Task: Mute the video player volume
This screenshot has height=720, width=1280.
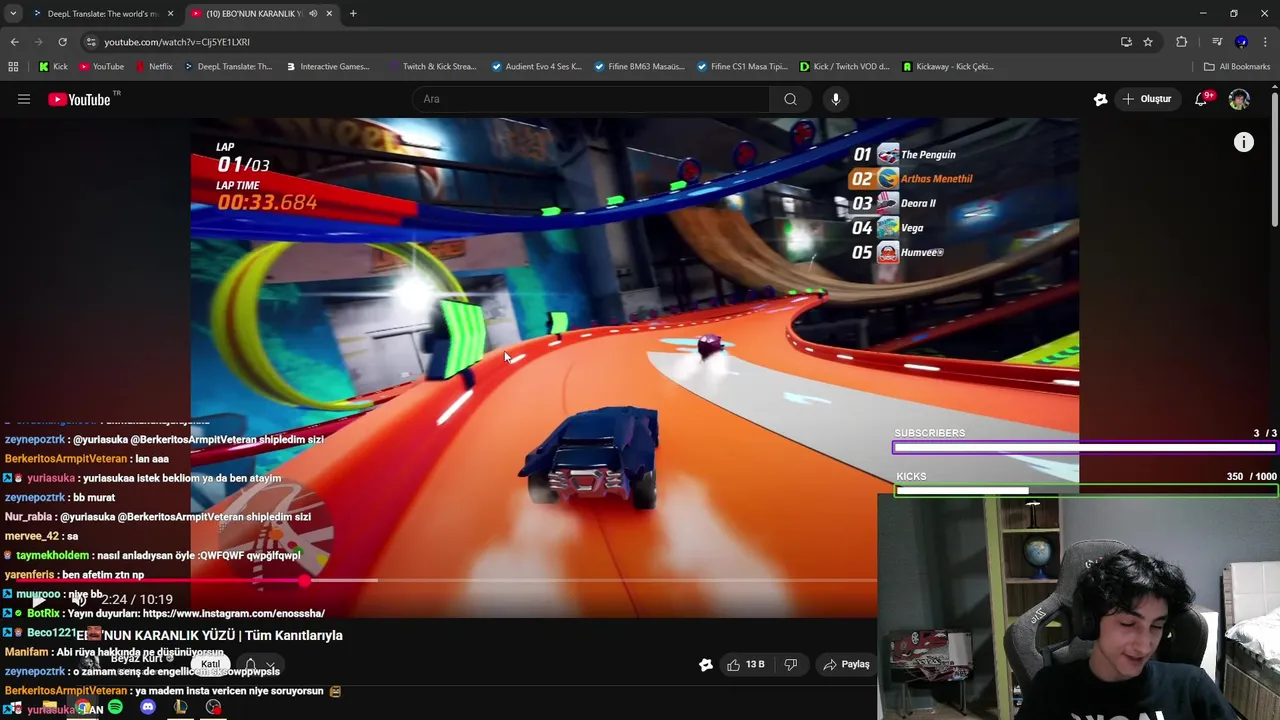Action: pos(78,600)
